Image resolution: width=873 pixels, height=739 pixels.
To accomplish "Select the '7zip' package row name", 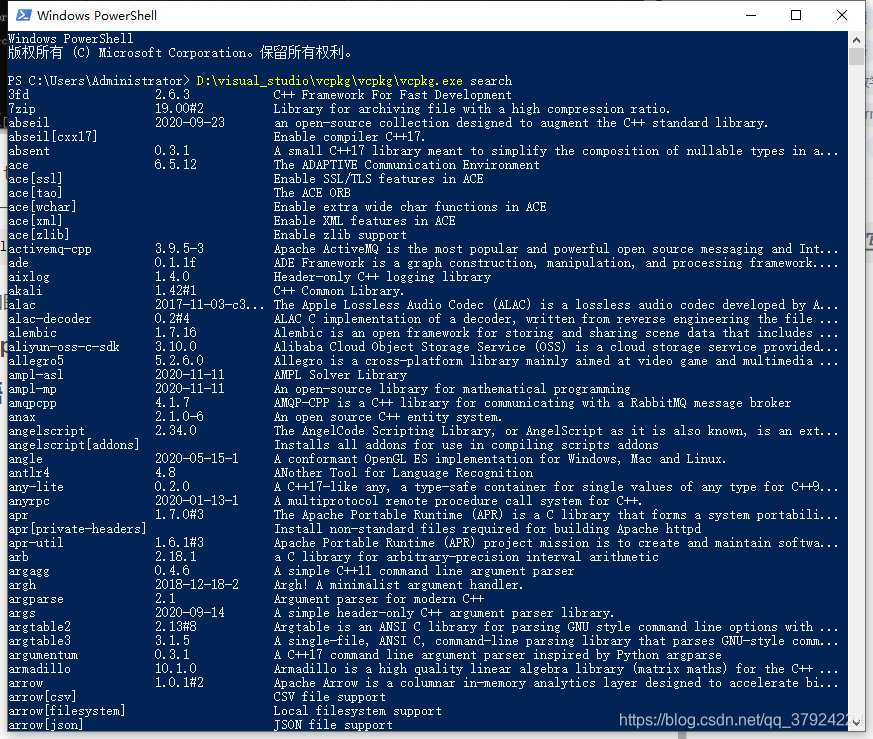I will click(22, 109).
